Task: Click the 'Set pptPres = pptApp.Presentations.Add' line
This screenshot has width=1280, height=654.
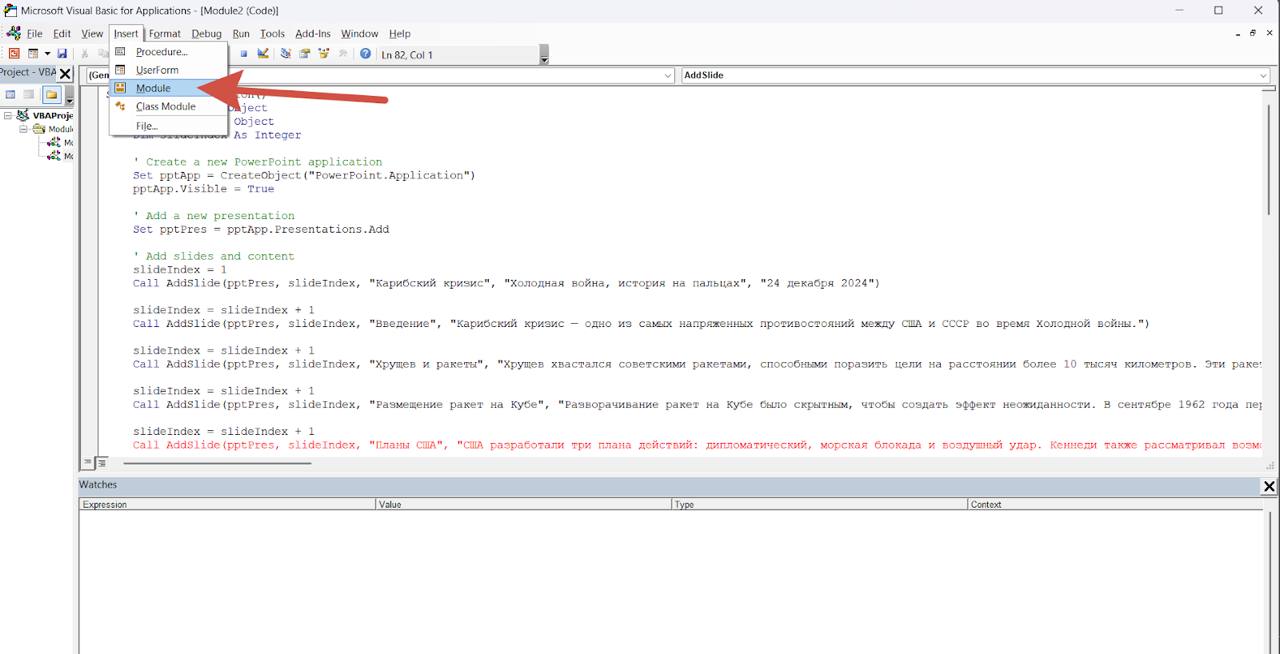Action: pyautogui.click(x=261, y=229)
